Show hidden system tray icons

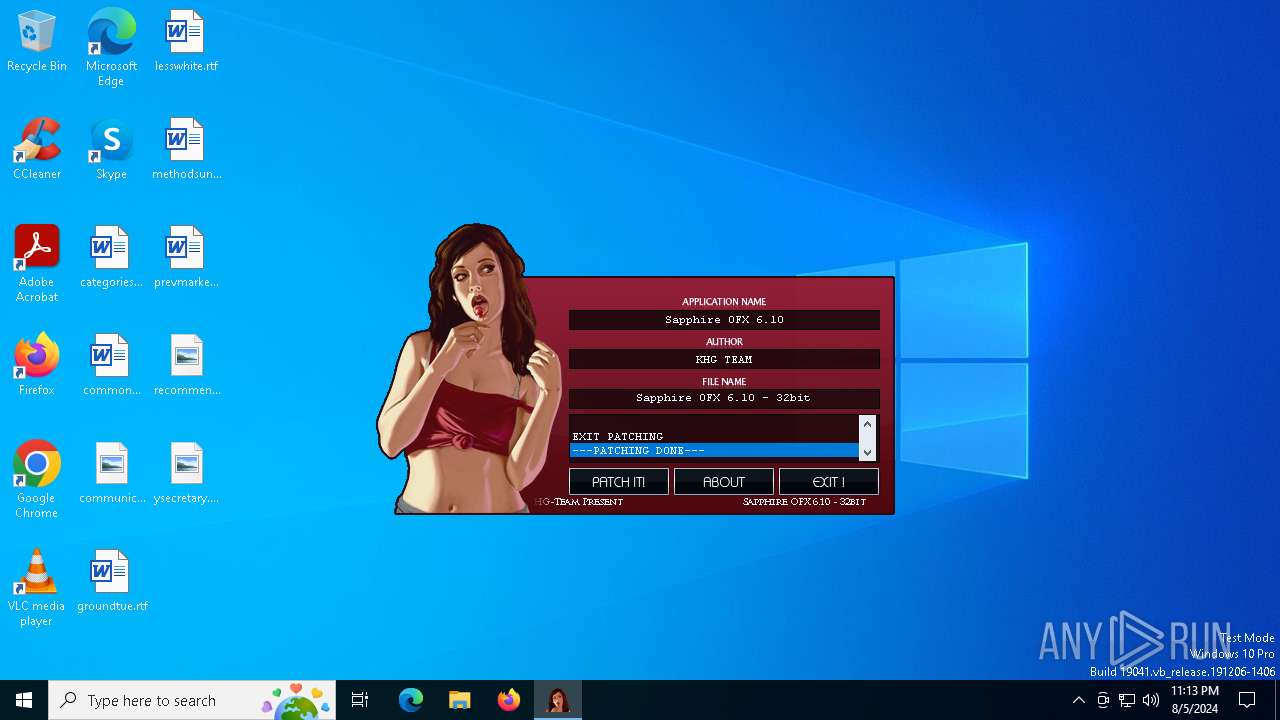coord(1079,700)
